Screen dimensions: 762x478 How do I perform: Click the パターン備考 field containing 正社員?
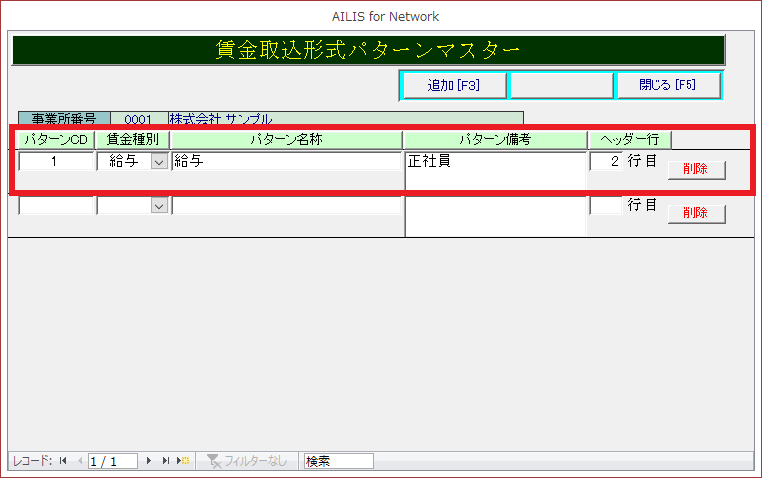[495, 168]
